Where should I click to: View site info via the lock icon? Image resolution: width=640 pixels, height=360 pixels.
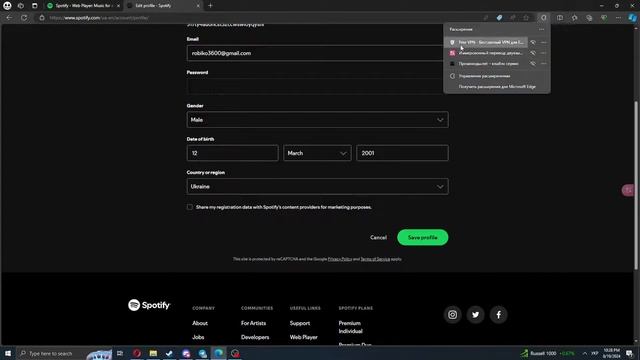point(42,18)
